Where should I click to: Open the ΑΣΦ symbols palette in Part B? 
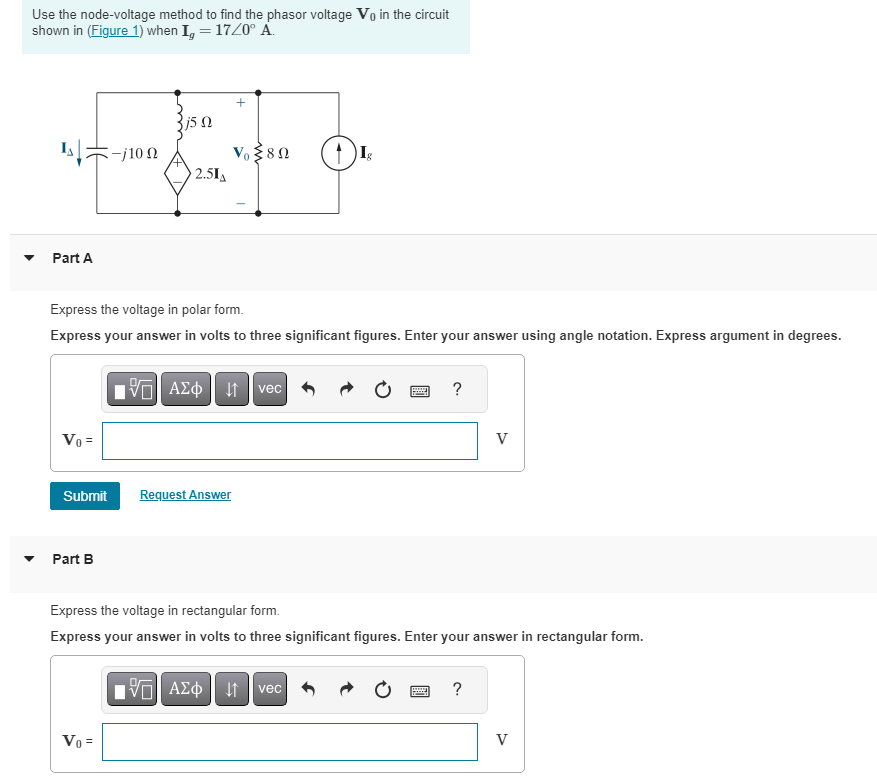(x=185, y=689)
